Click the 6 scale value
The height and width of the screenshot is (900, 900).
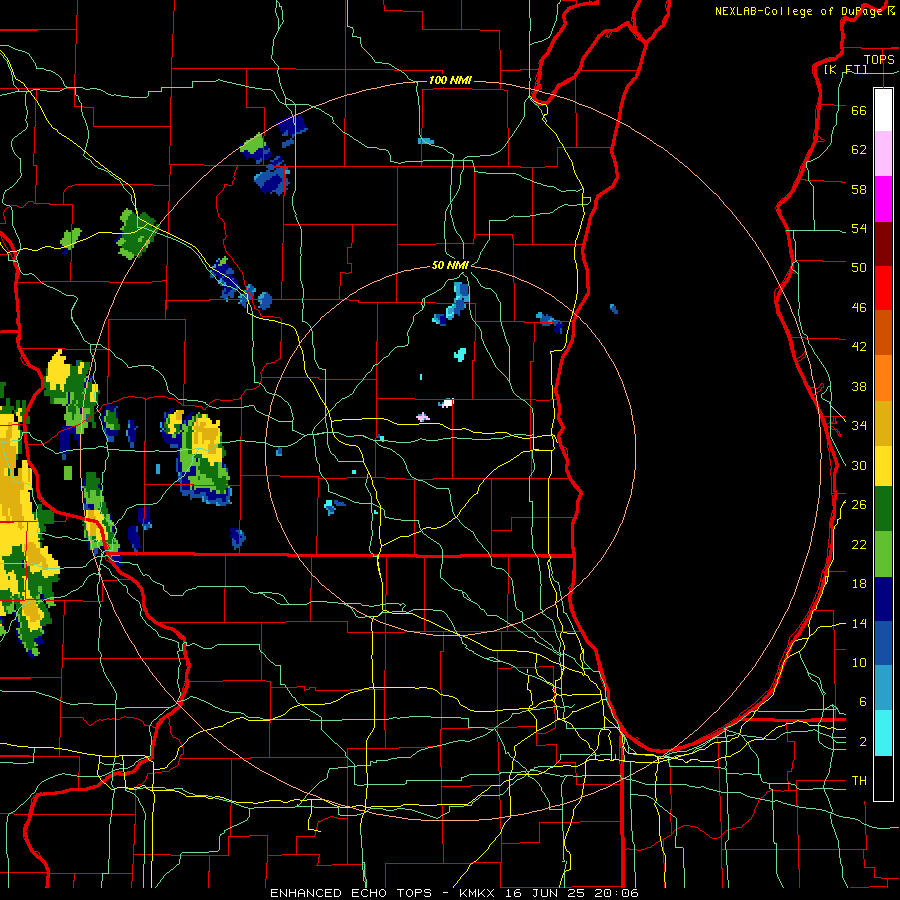(863, 702)
